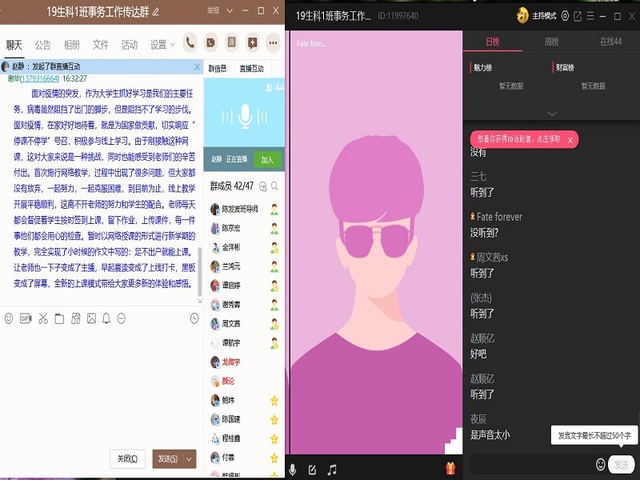
Task: Open the 设置 dropdown menu
Action: click(162, 45)
